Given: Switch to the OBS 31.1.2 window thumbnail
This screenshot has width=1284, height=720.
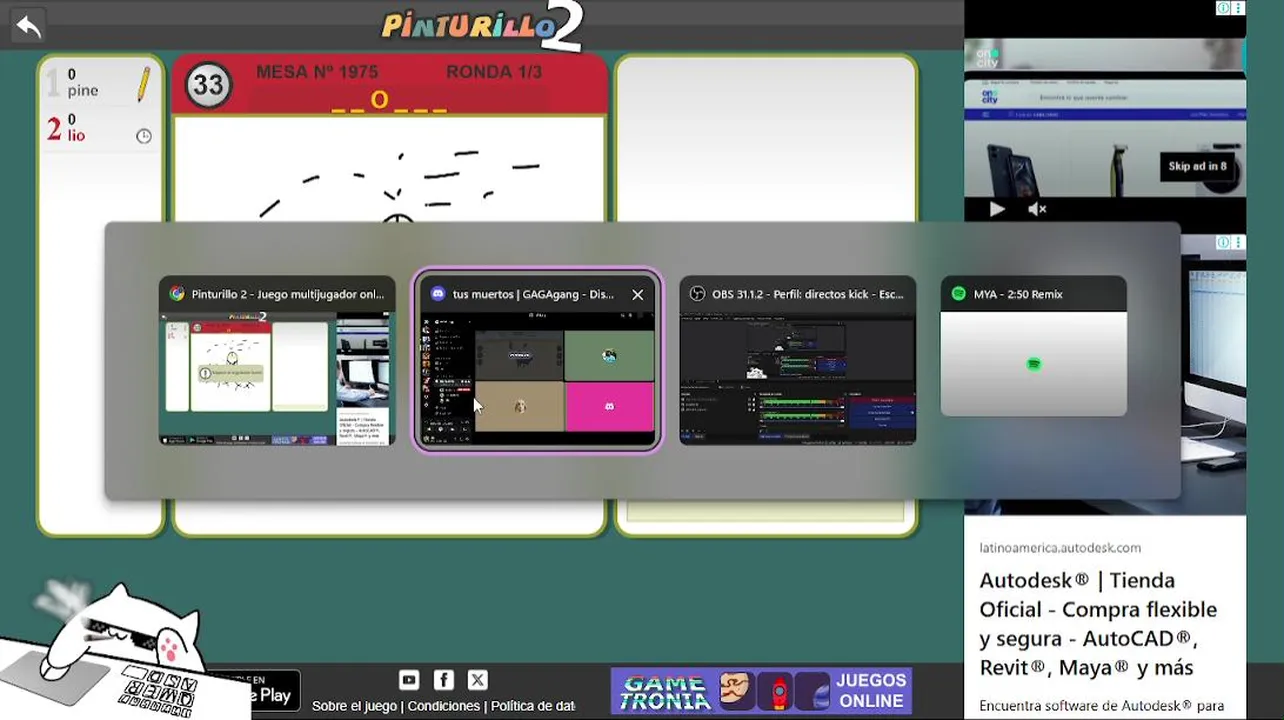Looking at the screenshot, I should [798, 362].
